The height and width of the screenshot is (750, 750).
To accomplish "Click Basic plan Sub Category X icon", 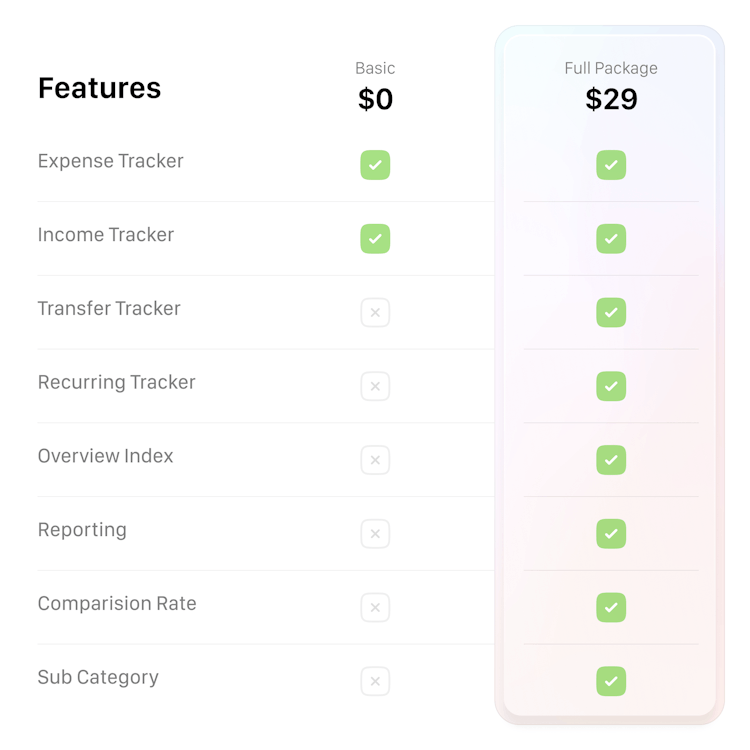I will (375, 681).
